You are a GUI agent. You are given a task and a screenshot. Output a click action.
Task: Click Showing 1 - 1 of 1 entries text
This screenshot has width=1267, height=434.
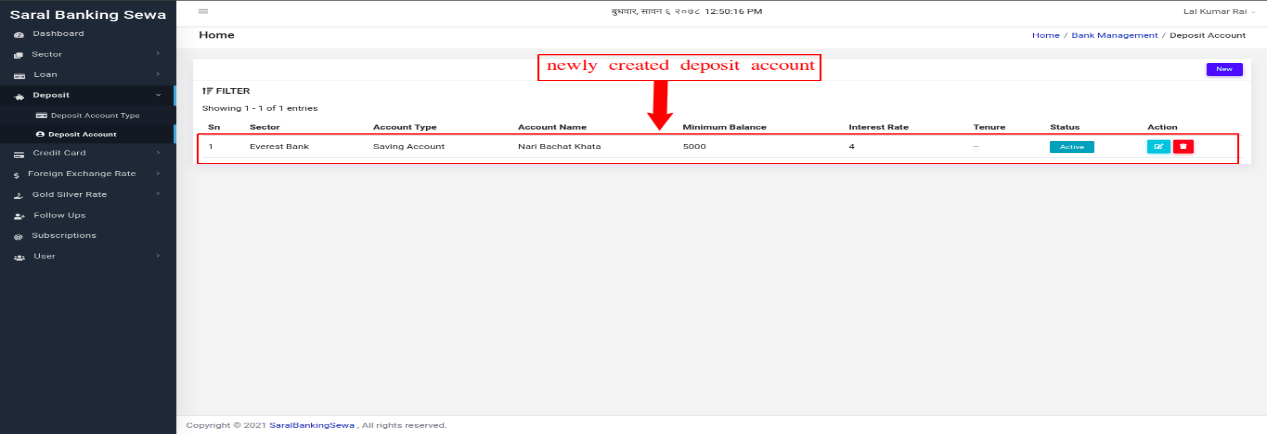click(x=260, y=108)
